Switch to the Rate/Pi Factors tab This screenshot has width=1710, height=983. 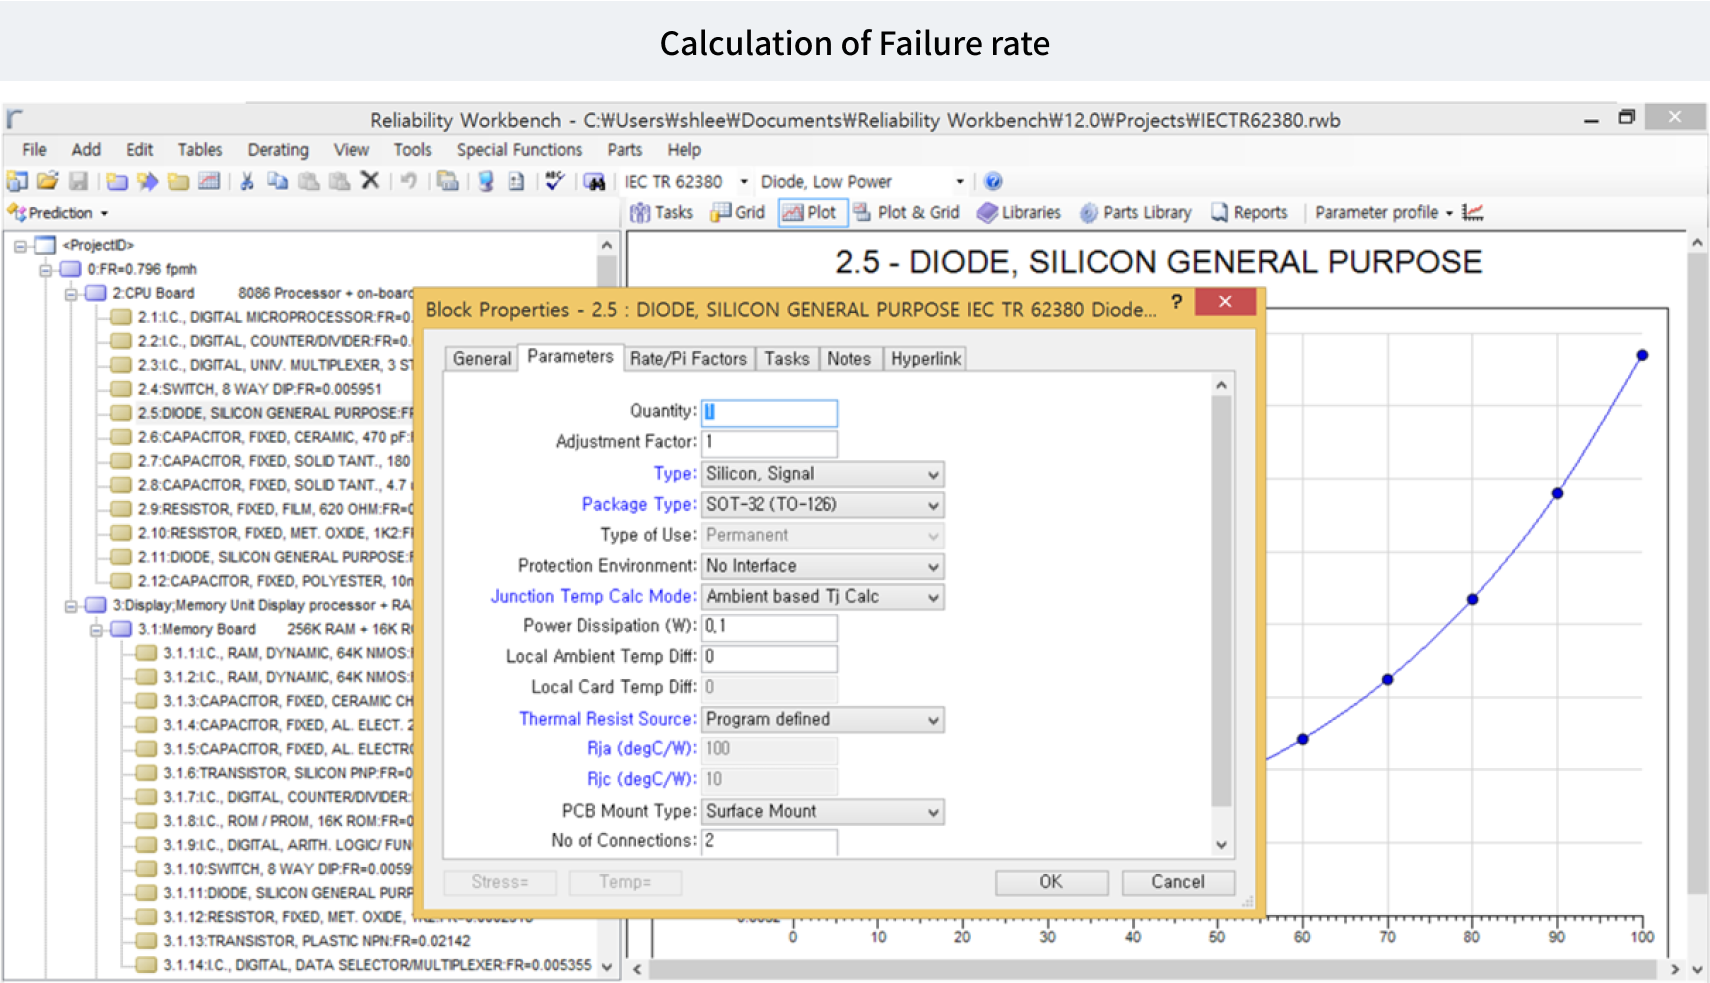689,358
